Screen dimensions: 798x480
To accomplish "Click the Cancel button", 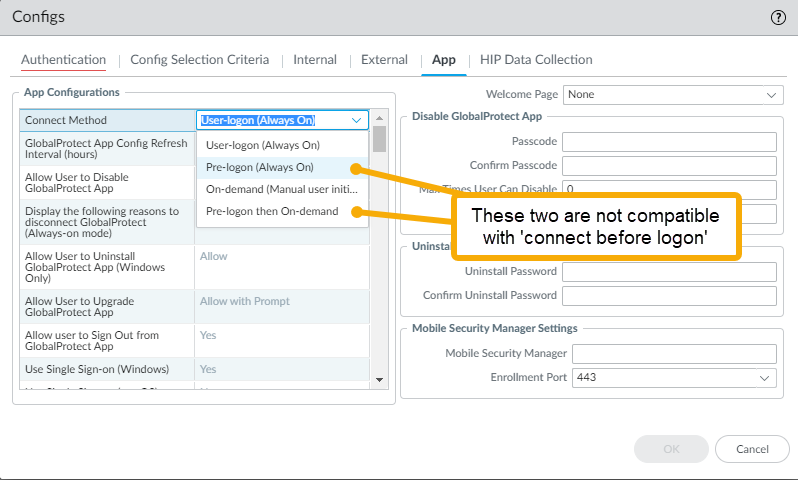I will (x=752, y=449).
